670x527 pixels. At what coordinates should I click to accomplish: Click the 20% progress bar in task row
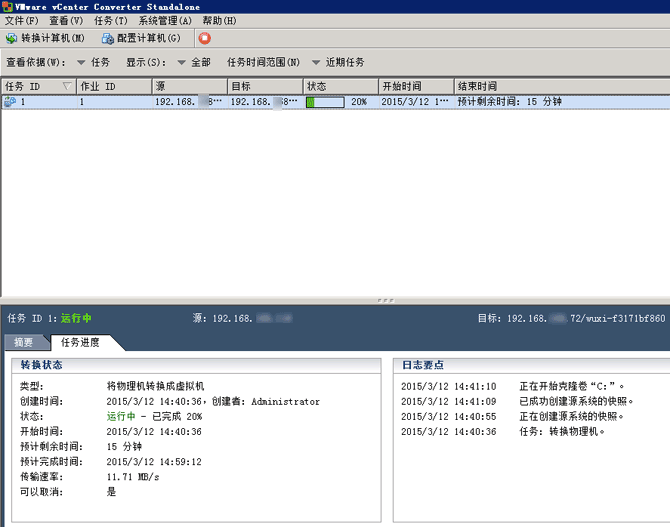click(325, 102)
